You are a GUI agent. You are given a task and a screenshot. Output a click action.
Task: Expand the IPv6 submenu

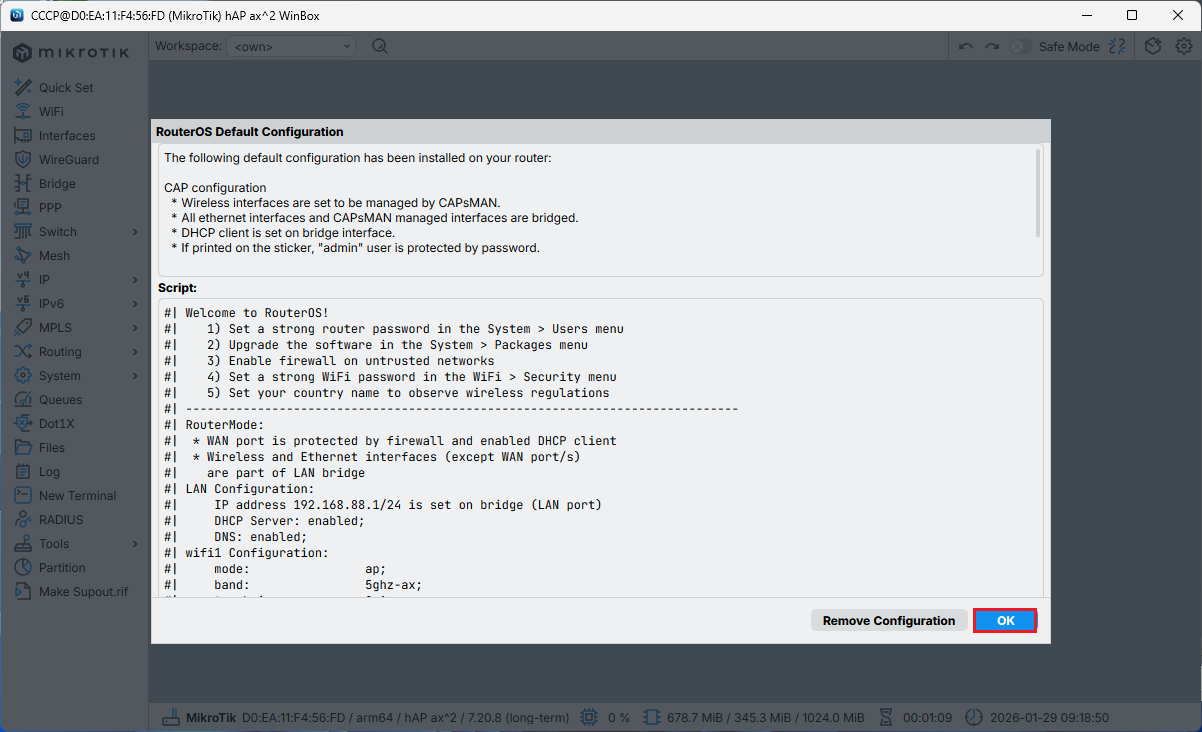[x=135, y=304]
